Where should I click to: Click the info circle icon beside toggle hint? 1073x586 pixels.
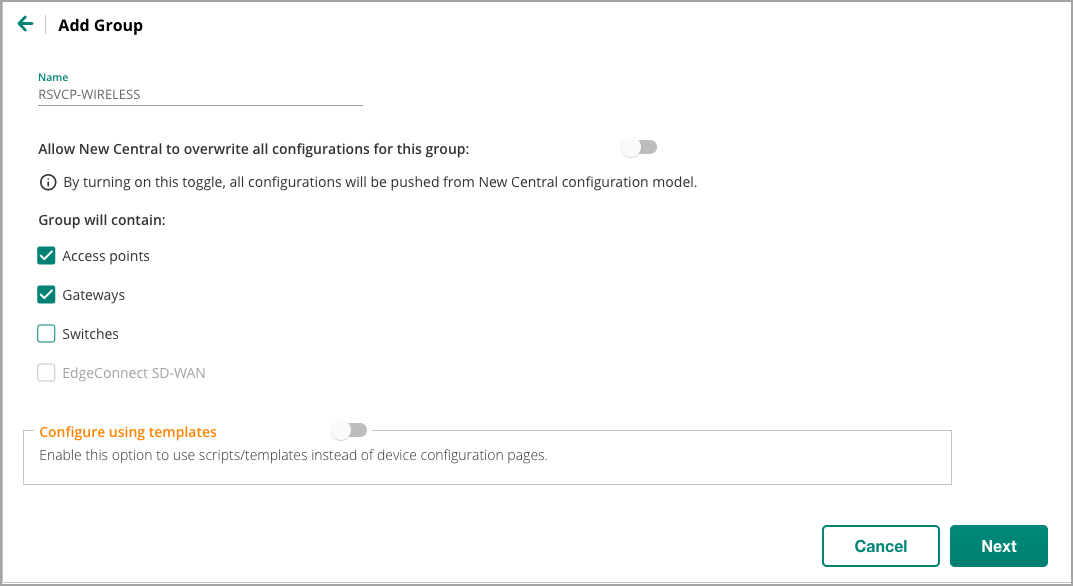(48, 182)
